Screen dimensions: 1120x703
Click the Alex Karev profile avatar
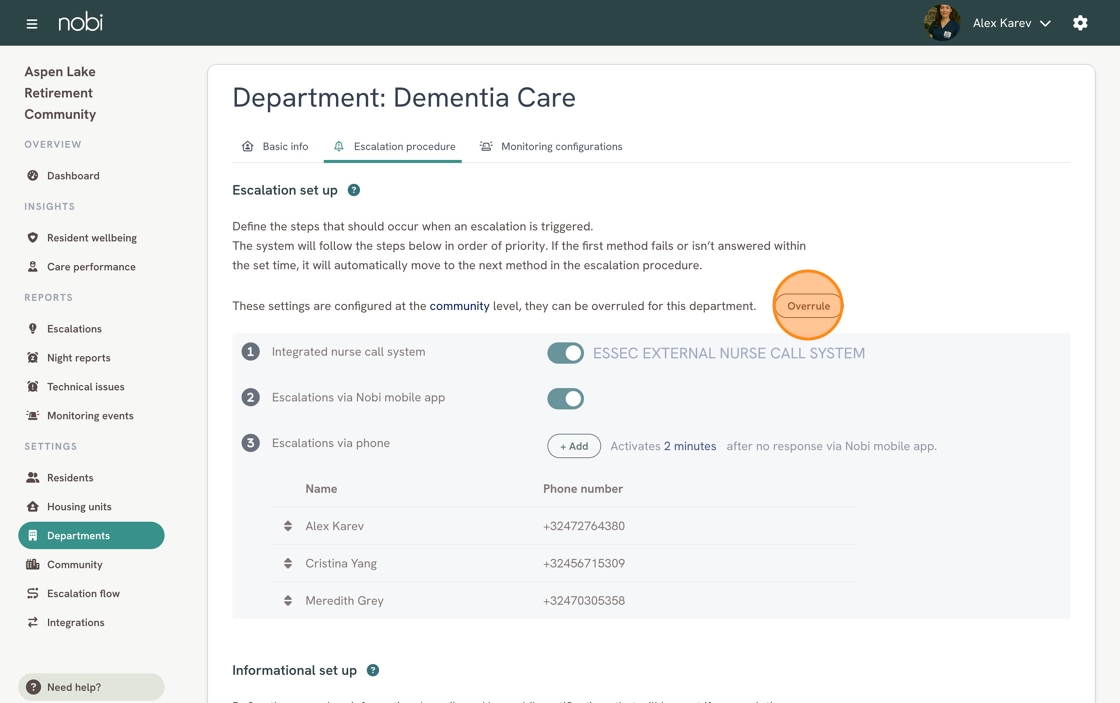941,23
